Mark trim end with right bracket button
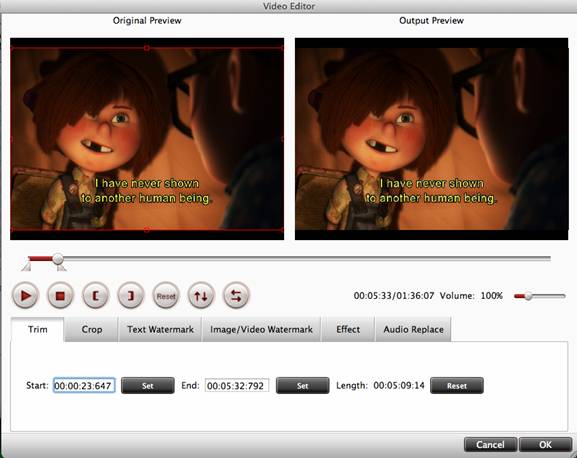This screenshot has height=458, width=577. (x=131, y=295)
